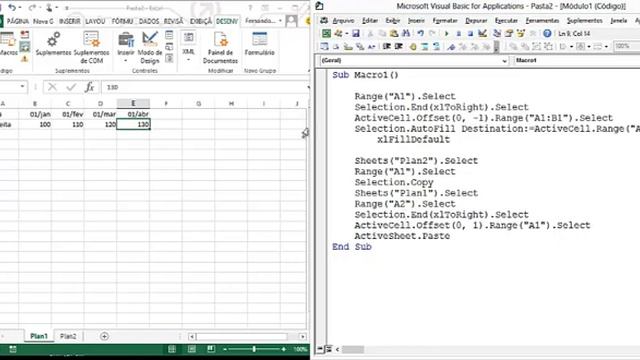This screenshot has height=360, width=640.
Task: Click Excel Undo arrow in quick access toolbar
Action: tap(12, 7)
